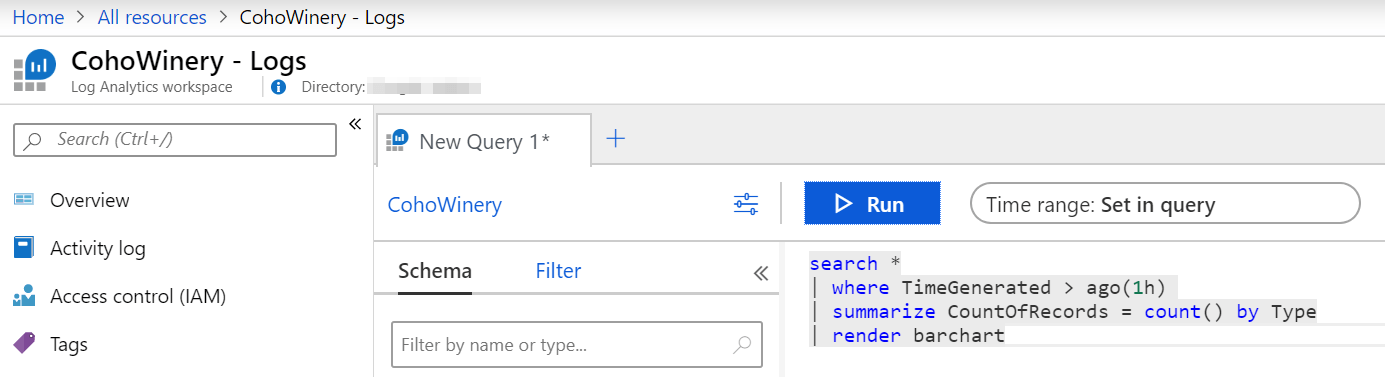The image size is (1385, 377).
Task: Click the Activity log icon
Action: [x=24, y=248]
